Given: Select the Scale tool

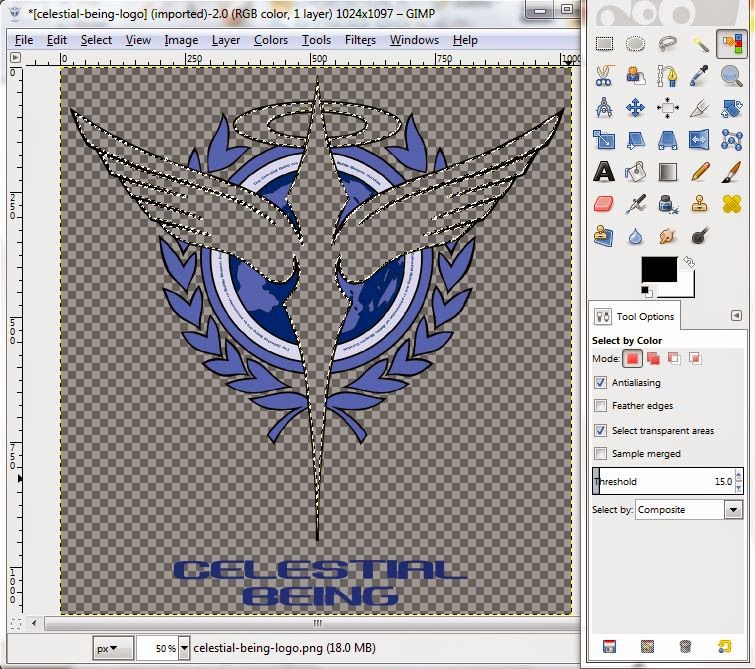Looking at the screenshot, I should (x=604, y=140).
